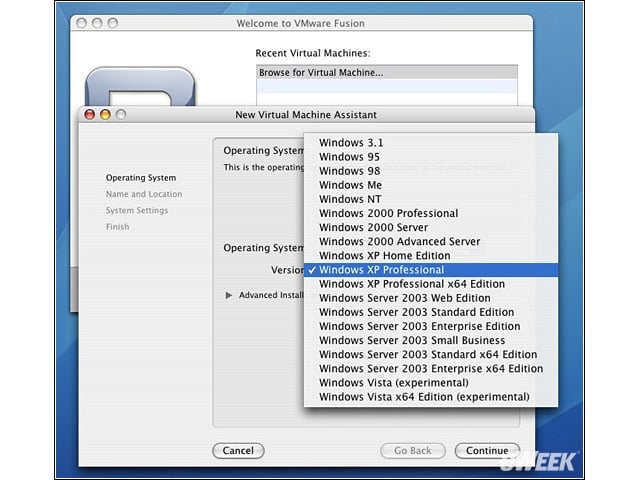
Task: Choose Windows Server 2003 Web Edition
Action: (x=431, y=298)
